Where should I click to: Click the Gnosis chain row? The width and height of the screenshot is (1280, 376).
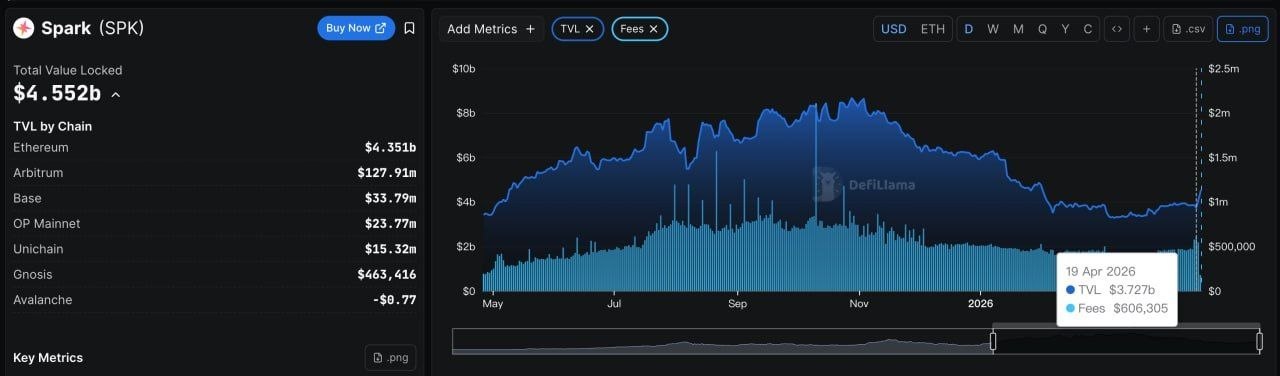point(215,274)
